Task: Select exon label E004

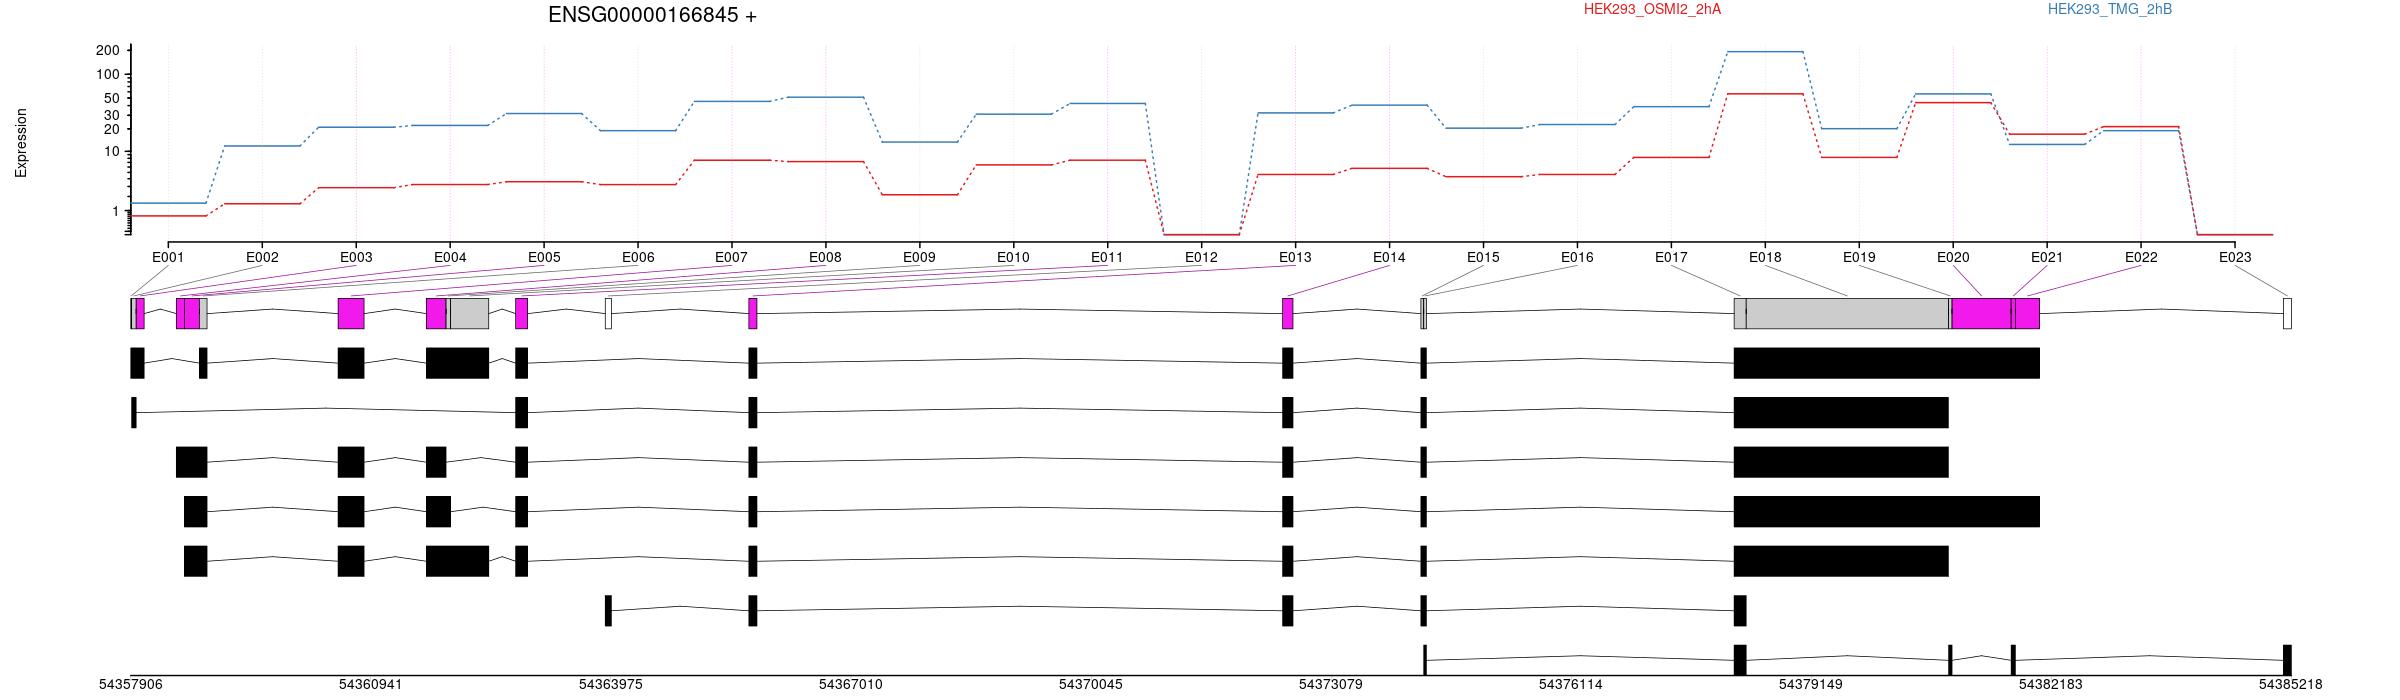Action: (x=450, y=257)
